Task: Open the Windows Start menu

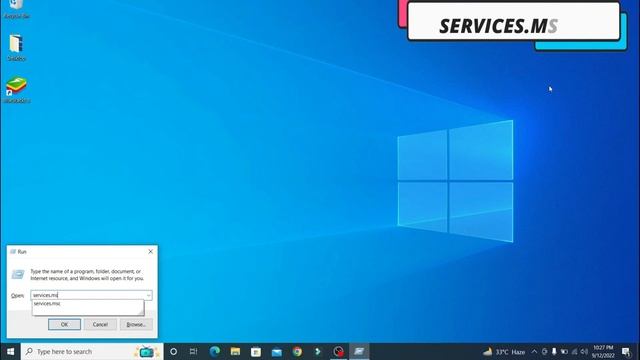Action: coord(11,351)
